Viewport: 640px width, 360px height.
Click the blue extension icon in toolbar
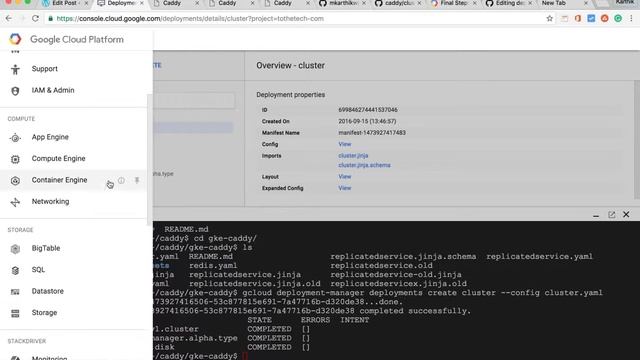coord(591,18)
